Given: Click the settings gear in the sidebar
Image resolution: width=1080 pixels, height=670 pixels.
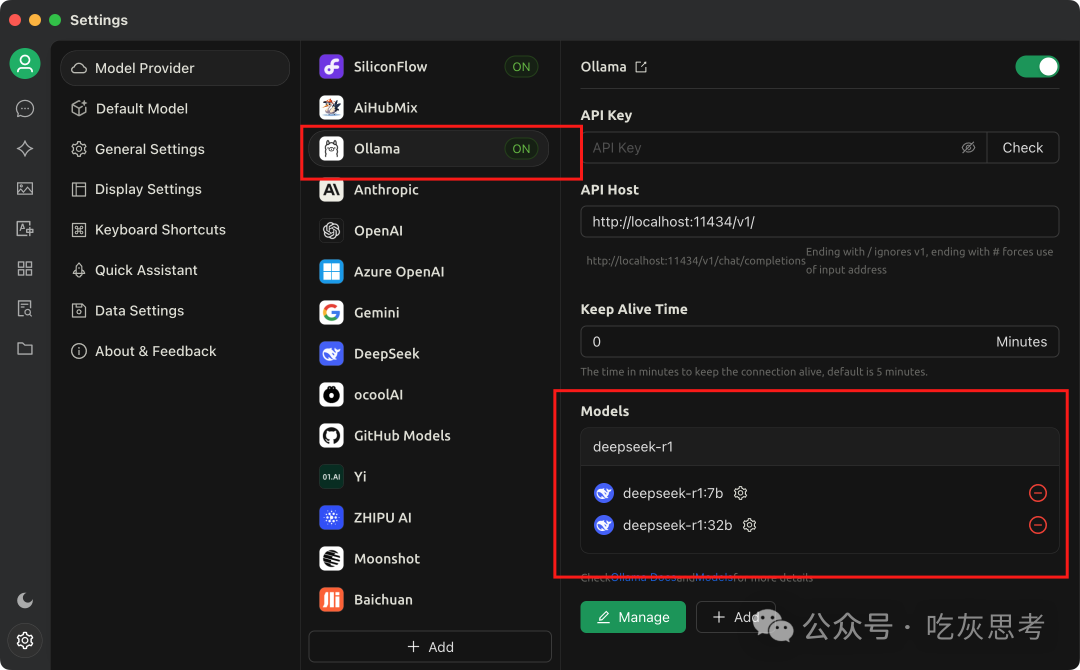Looking at the screenshot, I should [x=25, y=640].
